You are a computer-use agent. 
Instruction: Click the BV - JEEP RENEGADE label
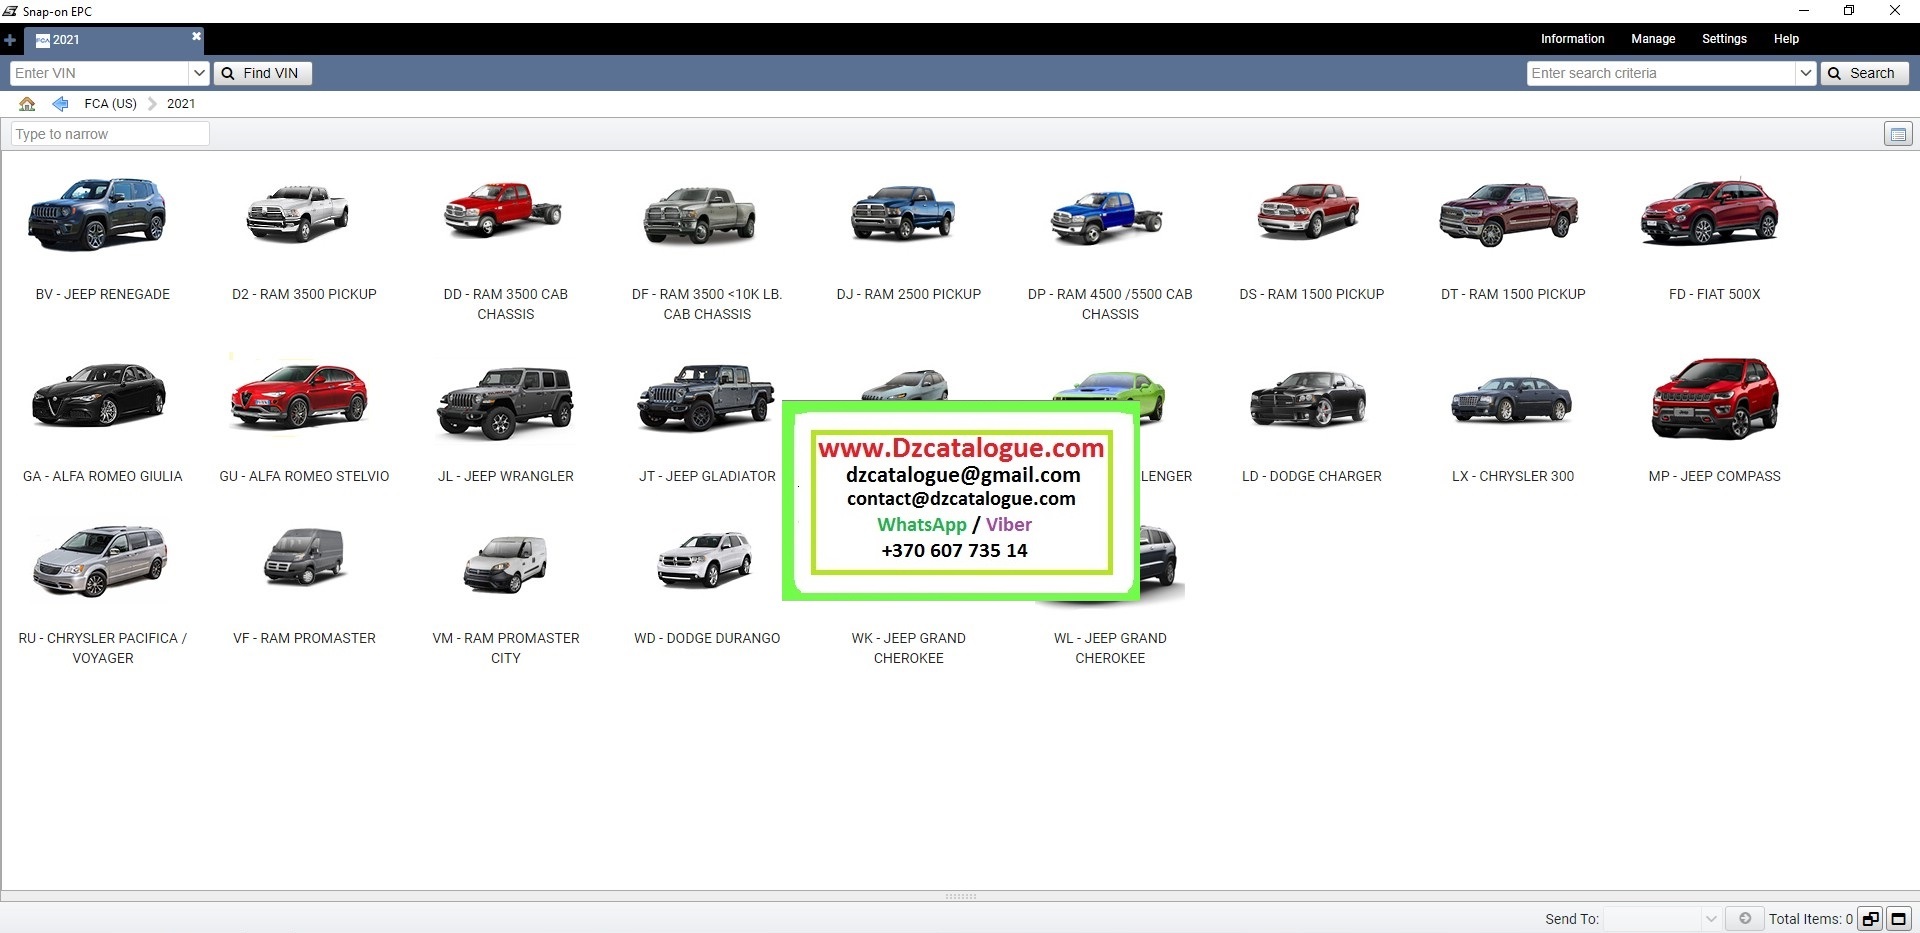pos(103,294)
